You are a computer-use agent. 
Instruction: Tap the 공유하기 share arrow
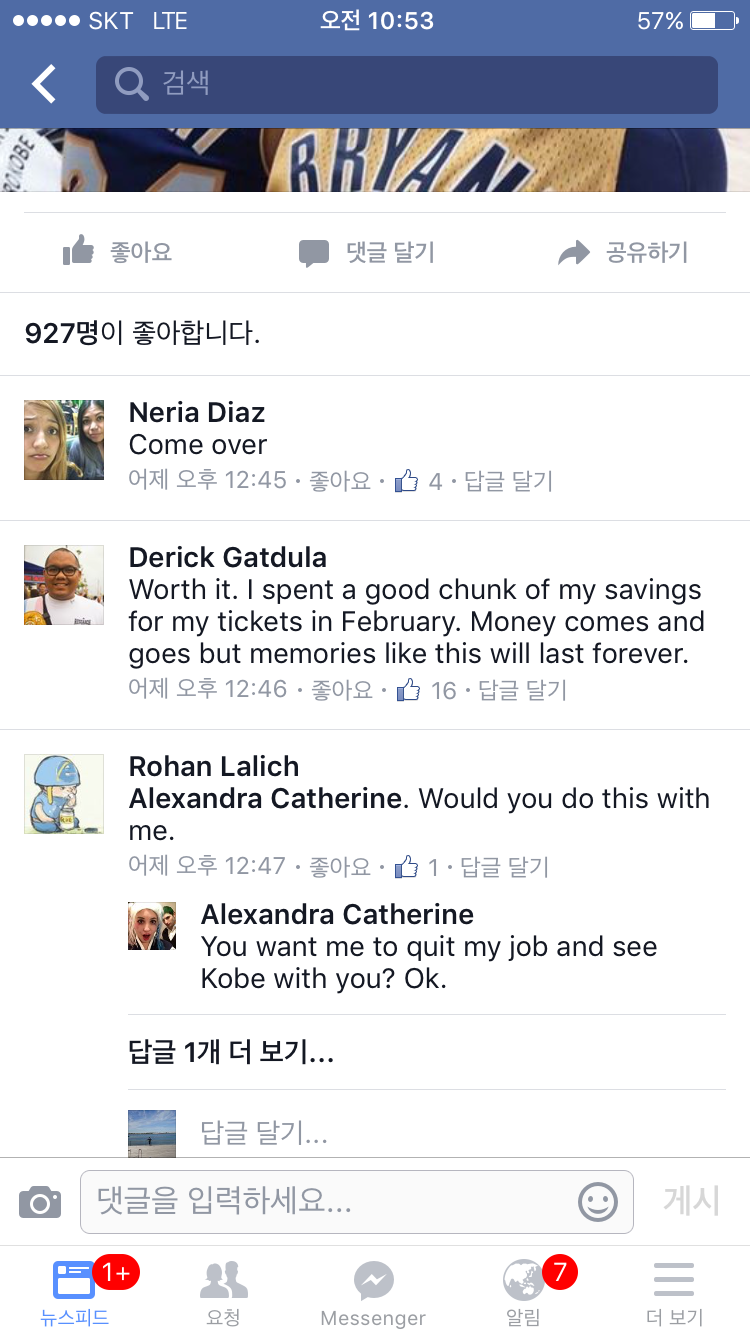(623, 252)
